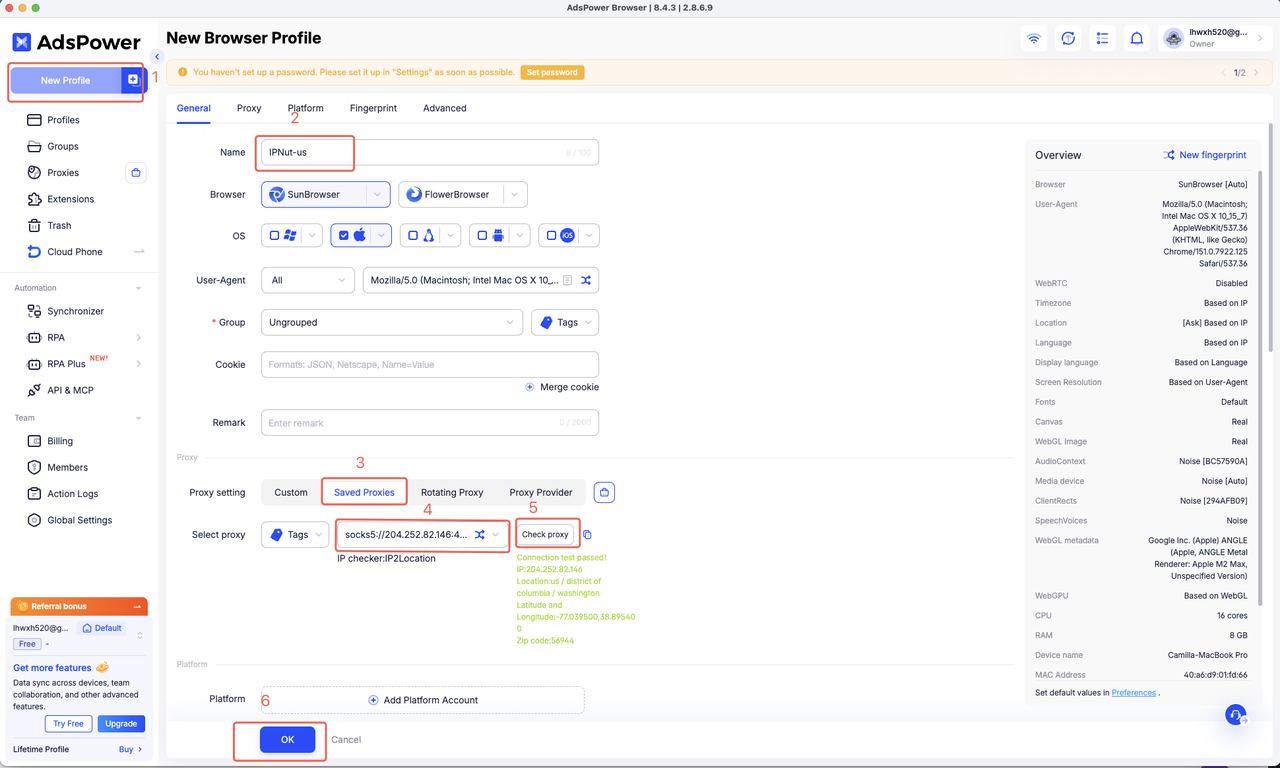This screenshot has width=1280, height=768.
Task: Open the task list icon in header
Action: (1102, 39)
